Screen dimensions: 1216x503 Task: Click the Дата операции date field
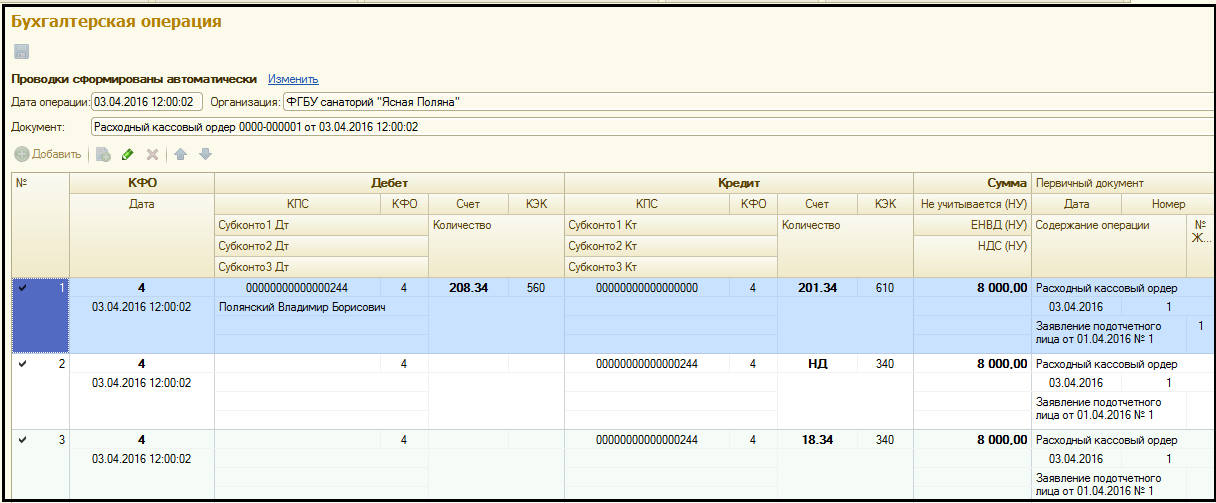pos(147,101)
